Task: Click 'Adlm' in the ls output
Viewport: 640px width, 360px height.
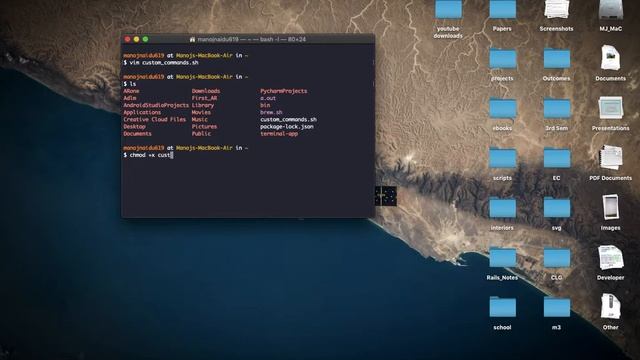Action: click(x=130, y=98)
